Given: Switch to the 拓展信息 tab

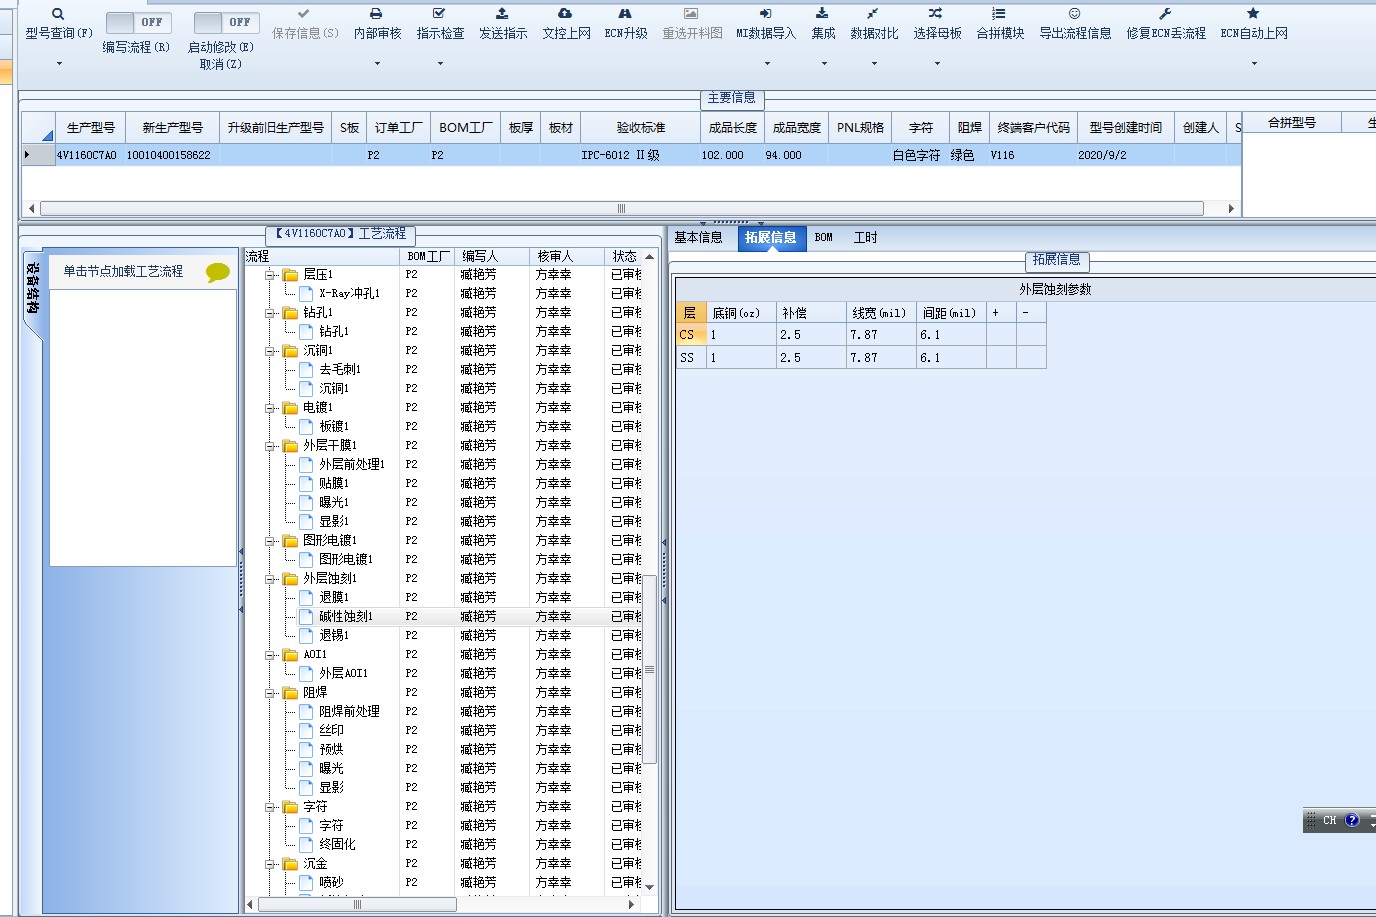Looking at the screenshot, I should [771, 238].
